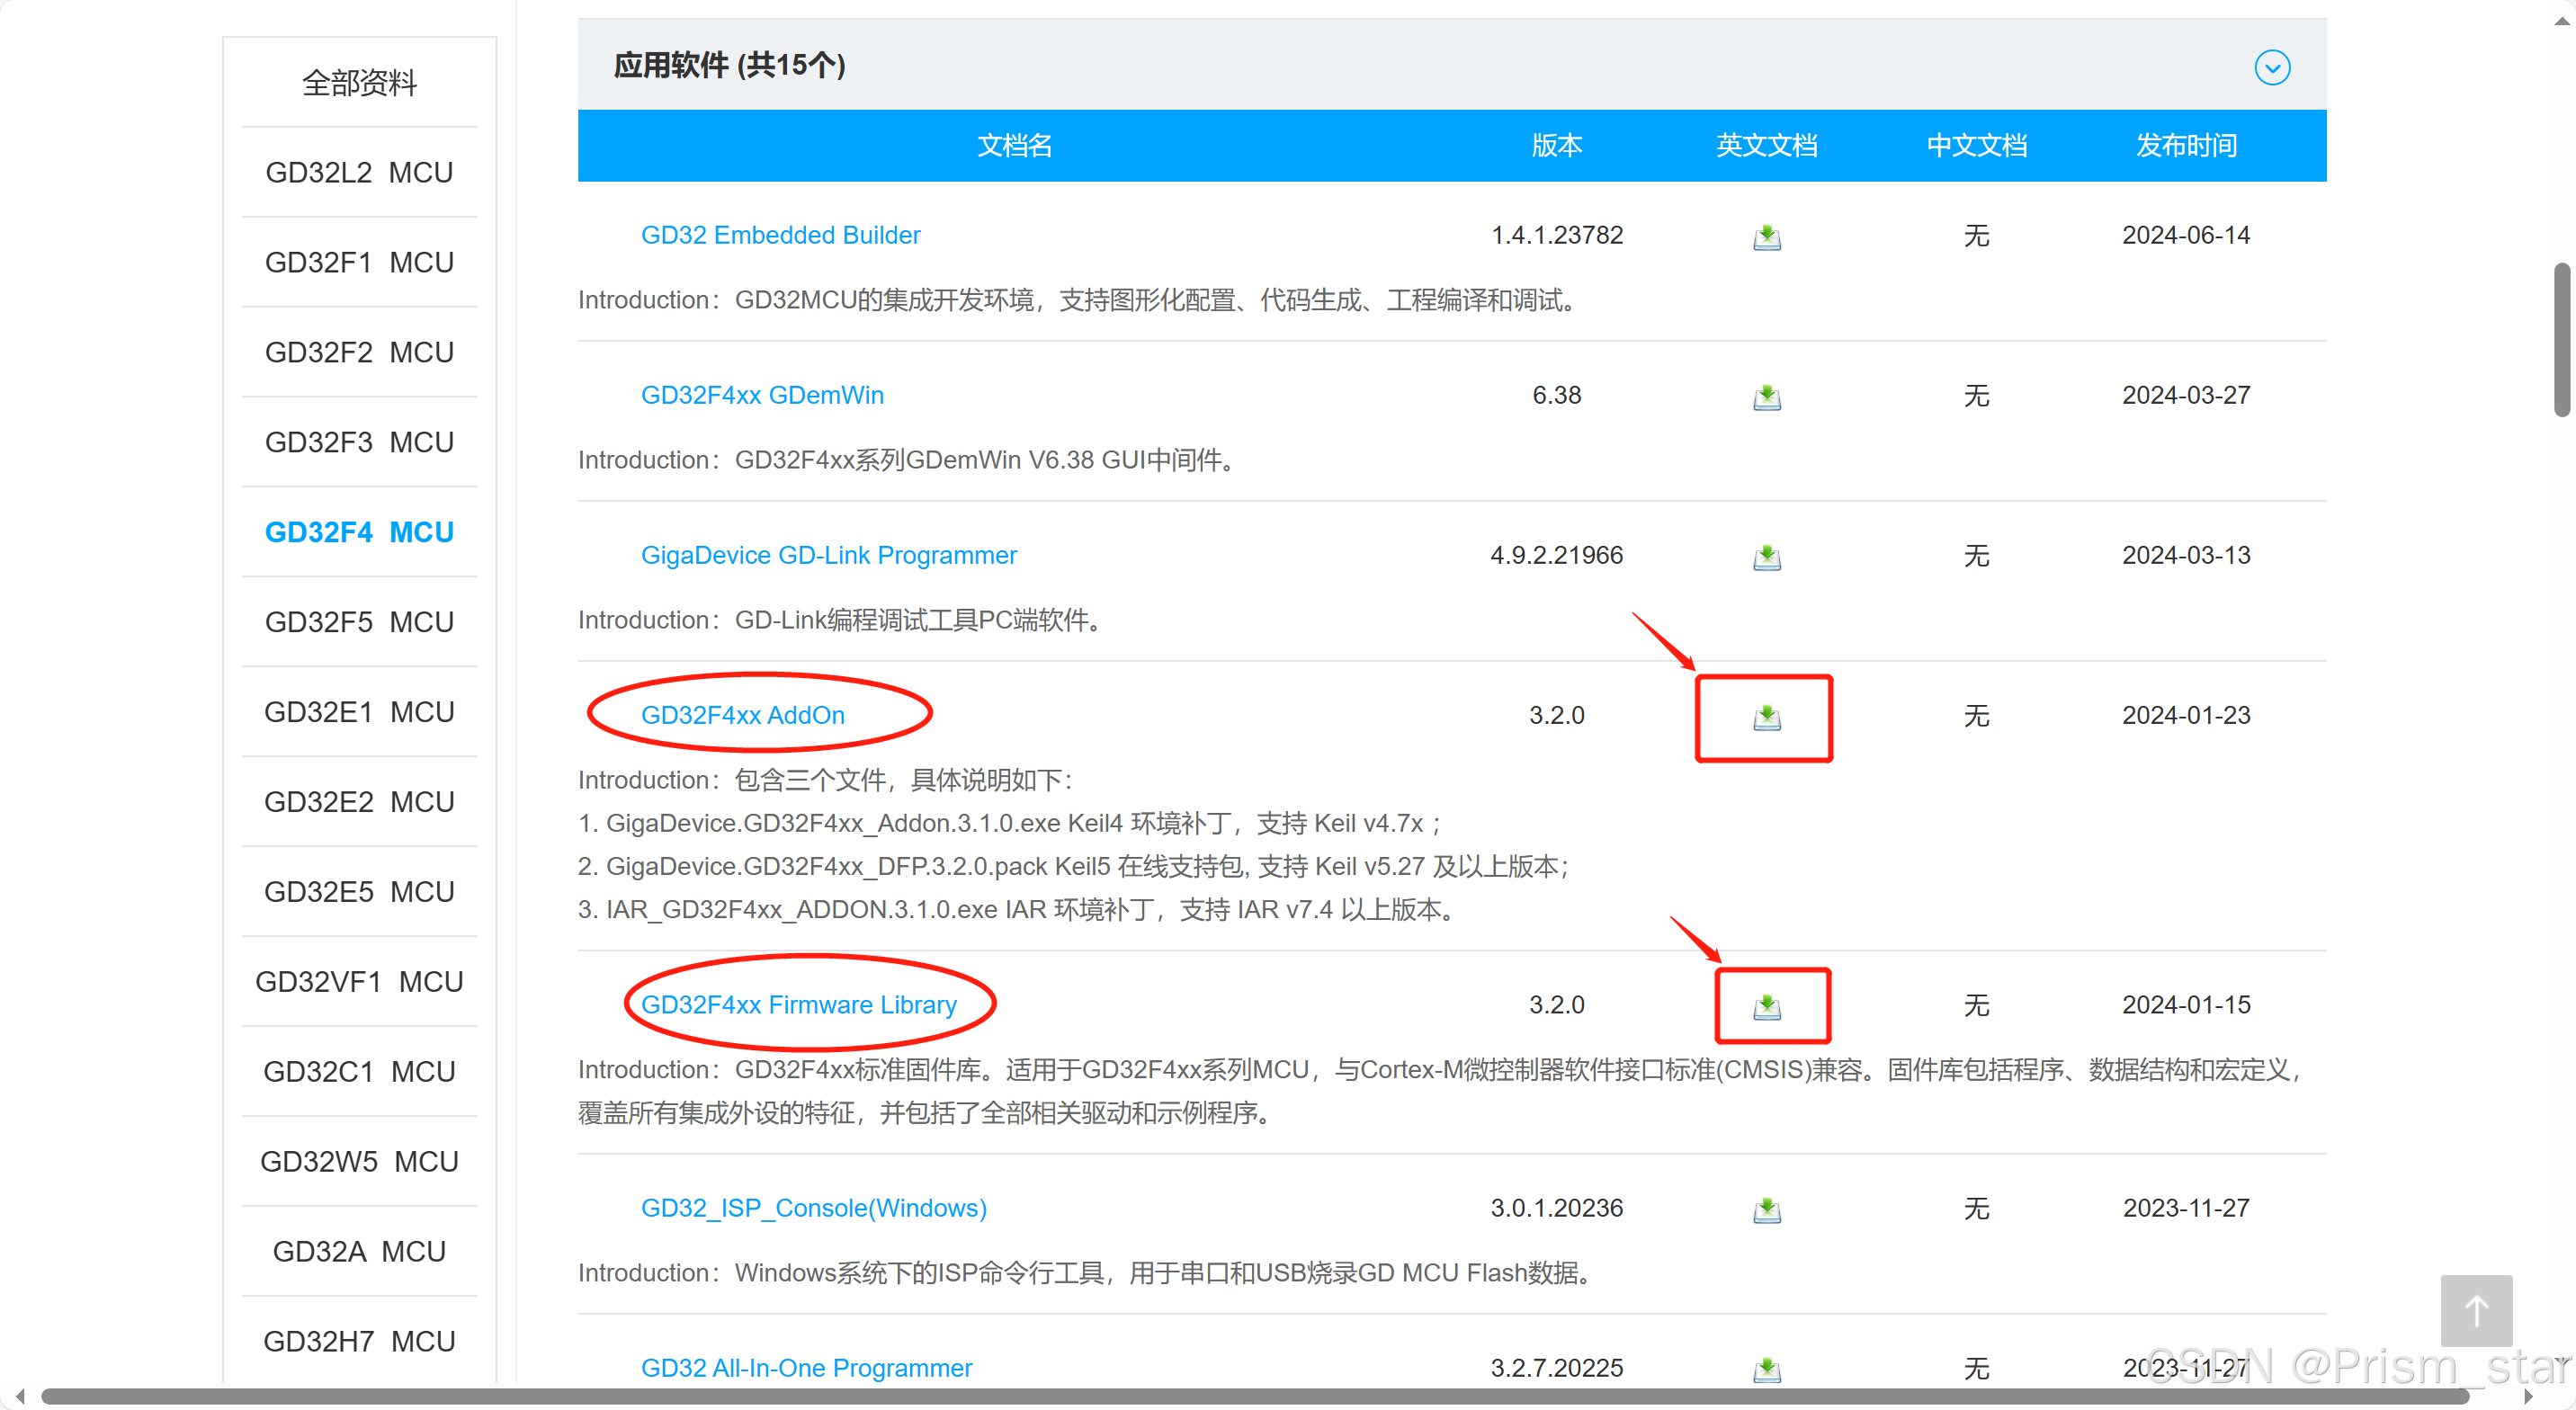
Task: Select GD32F1 MCU category
Action: tap(359, 263)
